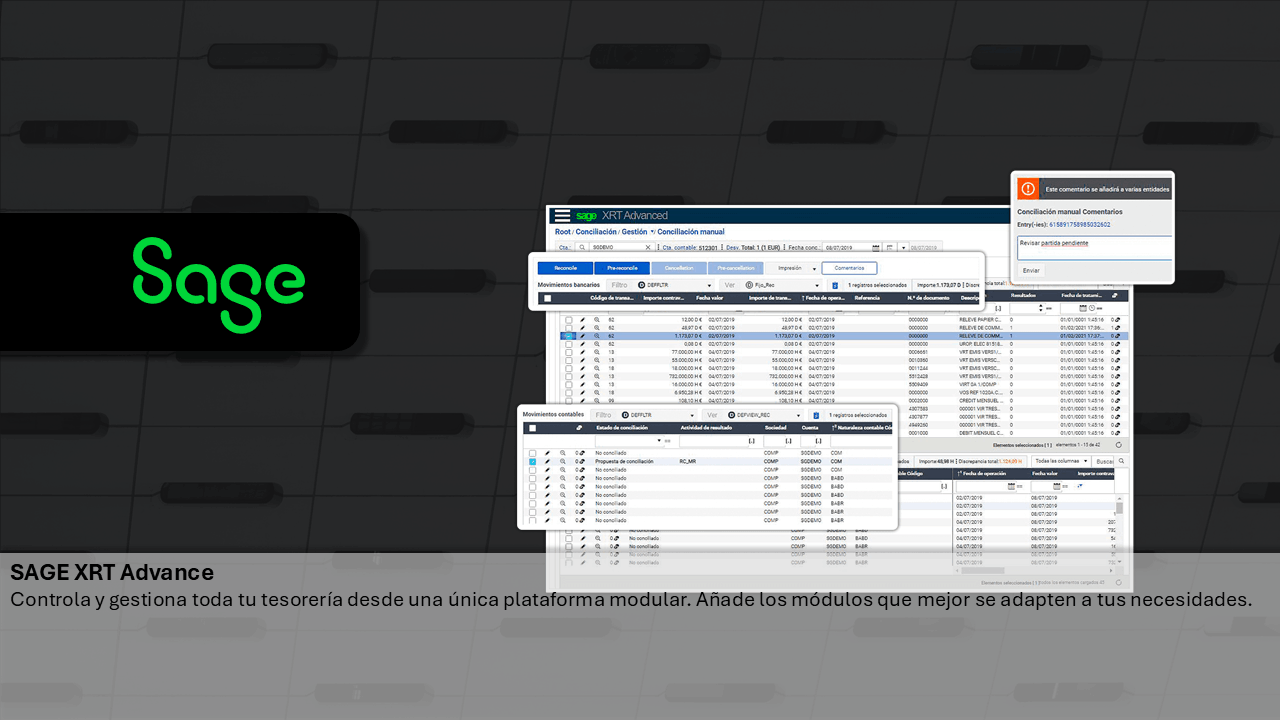The image size is (1280, 720).
Task: Click scrollbar of lower right table
Action: [x=1120, y=508]
